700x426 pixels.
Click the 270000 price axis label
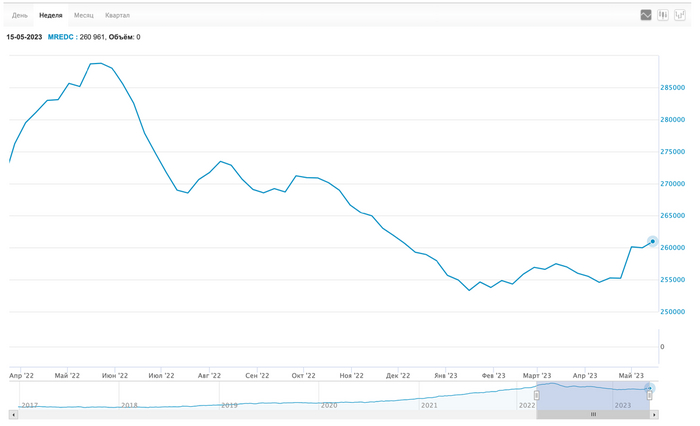point(672,184)
